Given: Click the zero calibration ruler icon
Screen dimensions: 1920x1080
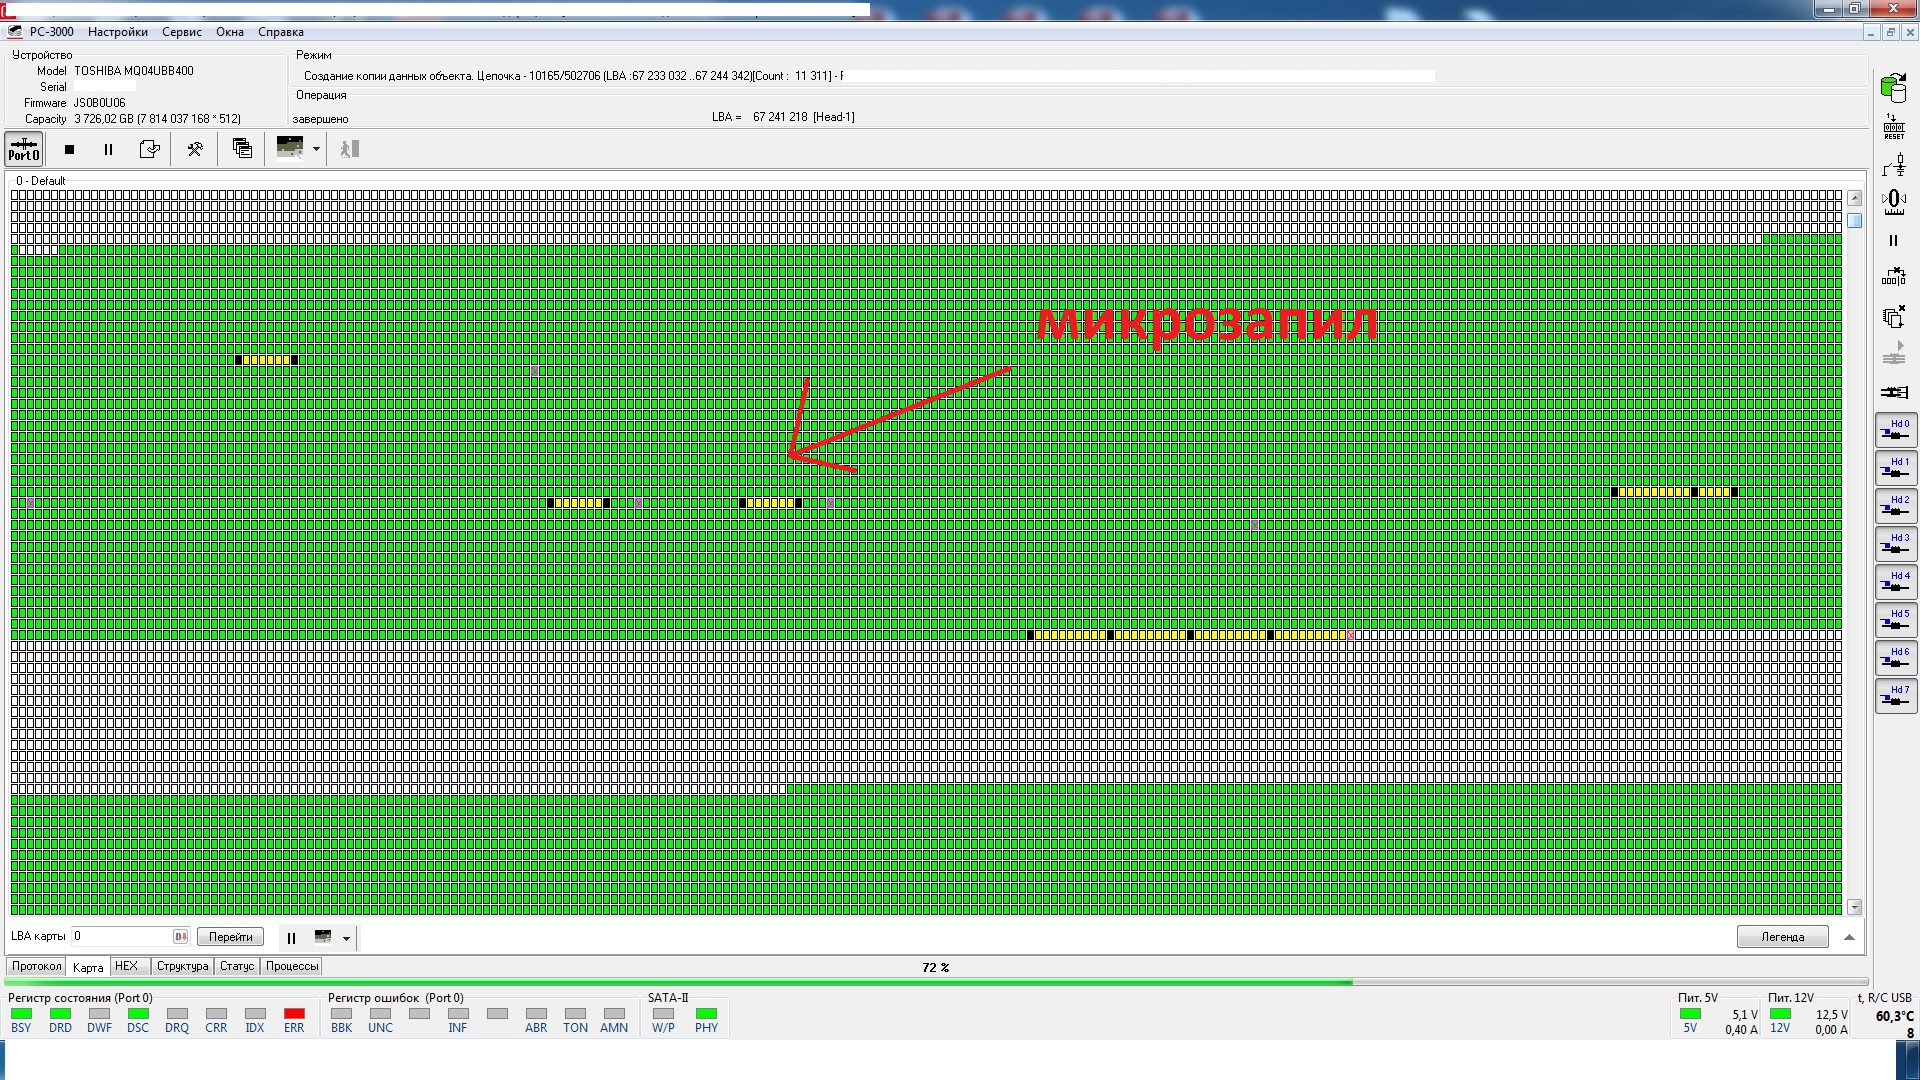Looking at the screenshot, I should pyautogui.click(x=1893, y=203).
